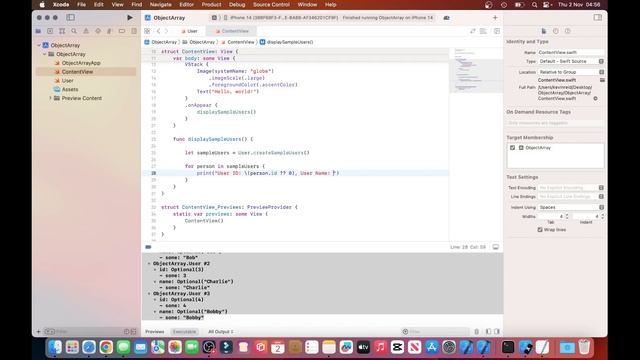640x360 pixels.
Task: Show source-control status filter in navigator
Action: tap(133, 331)
